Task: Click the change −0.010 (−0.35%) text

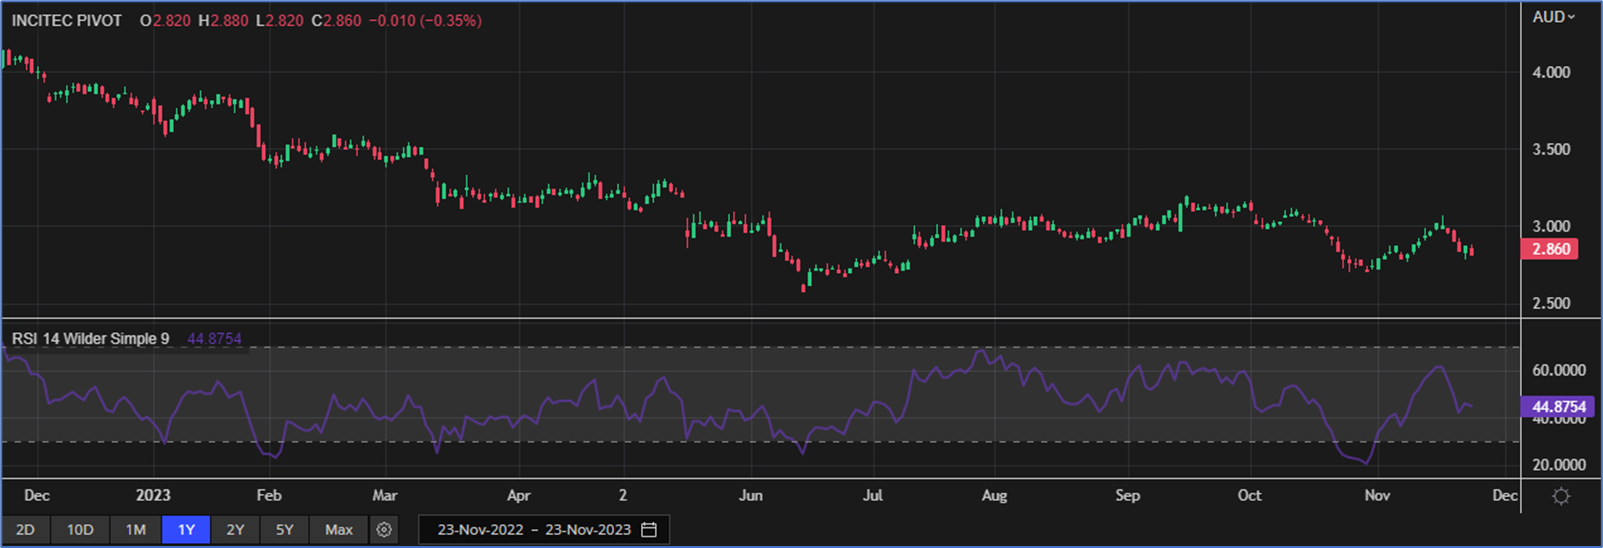Action: pyautogui.click(x=425, y=20)
